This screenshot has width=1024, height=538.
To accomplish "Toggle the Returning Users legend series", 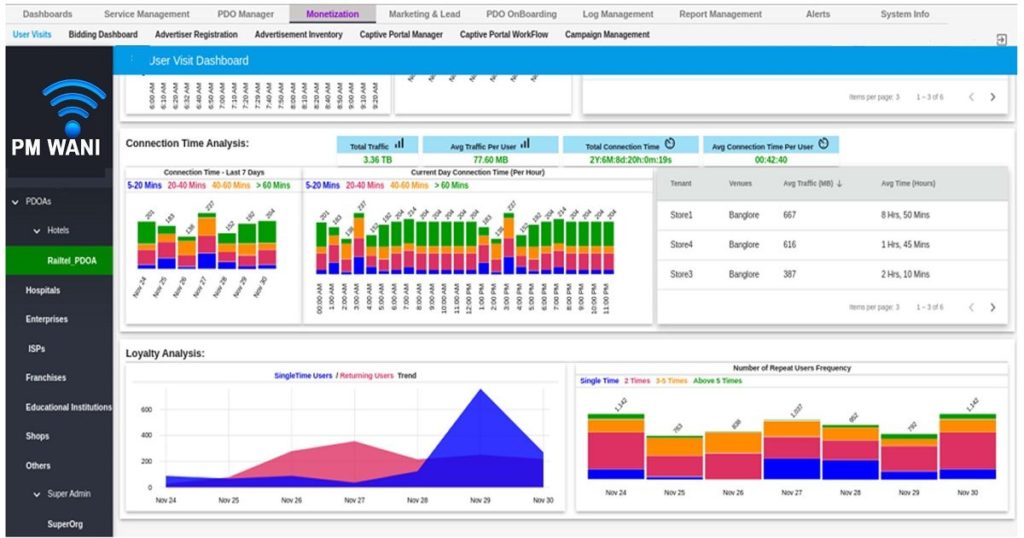I will [366, 376].
